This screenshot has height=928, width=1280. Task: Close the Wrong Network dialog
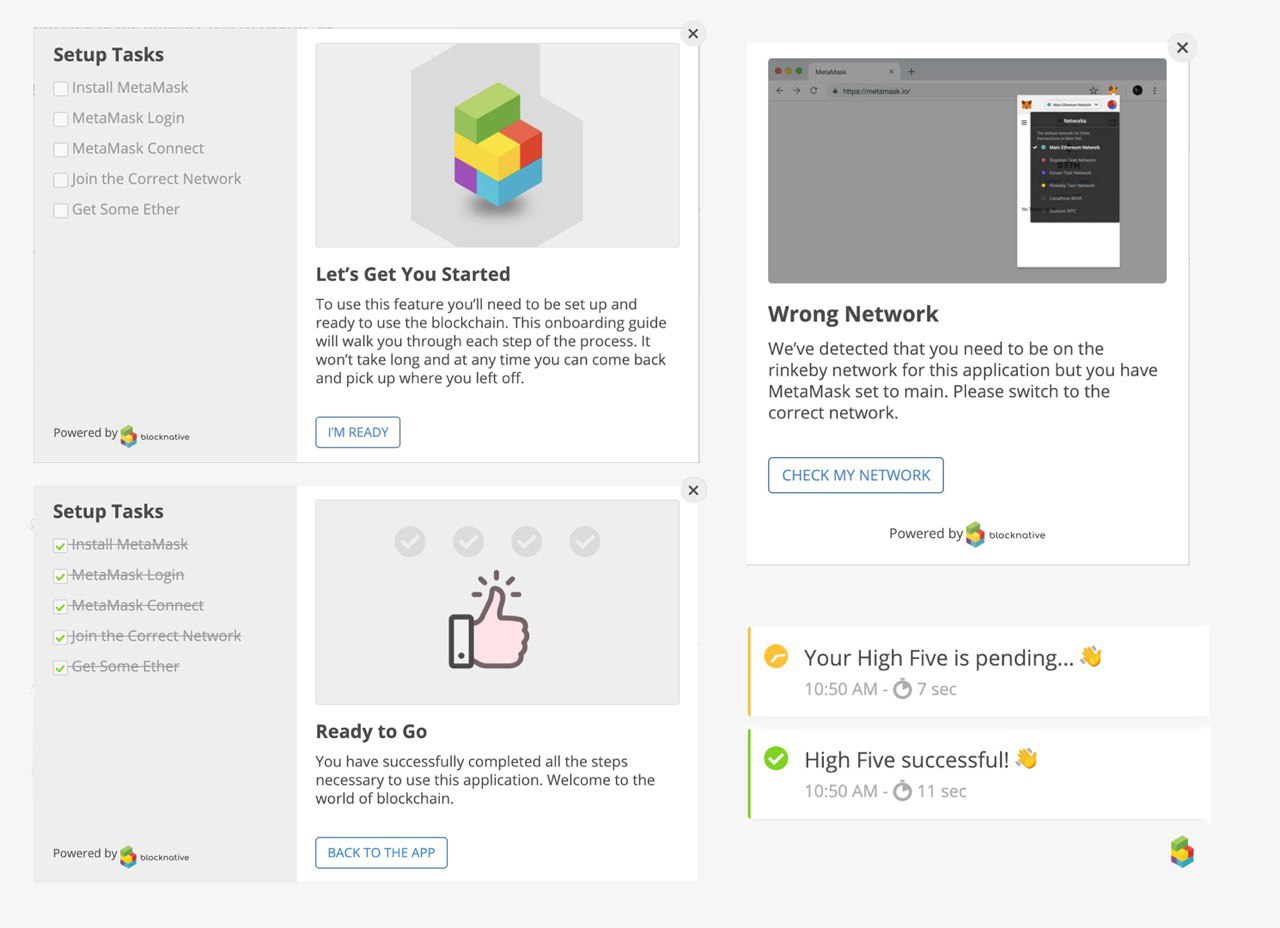pos(1182,47)
